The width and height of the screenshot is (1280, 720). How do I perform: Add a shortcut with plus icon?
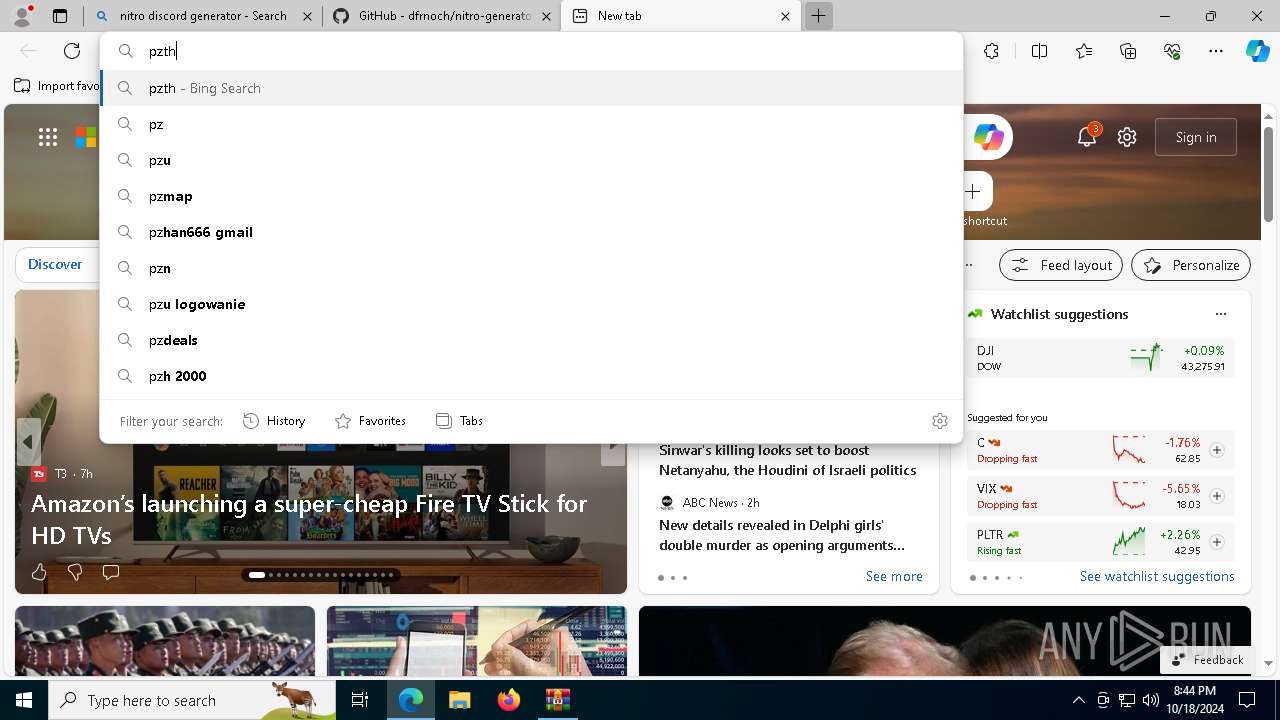coord(973,191)
